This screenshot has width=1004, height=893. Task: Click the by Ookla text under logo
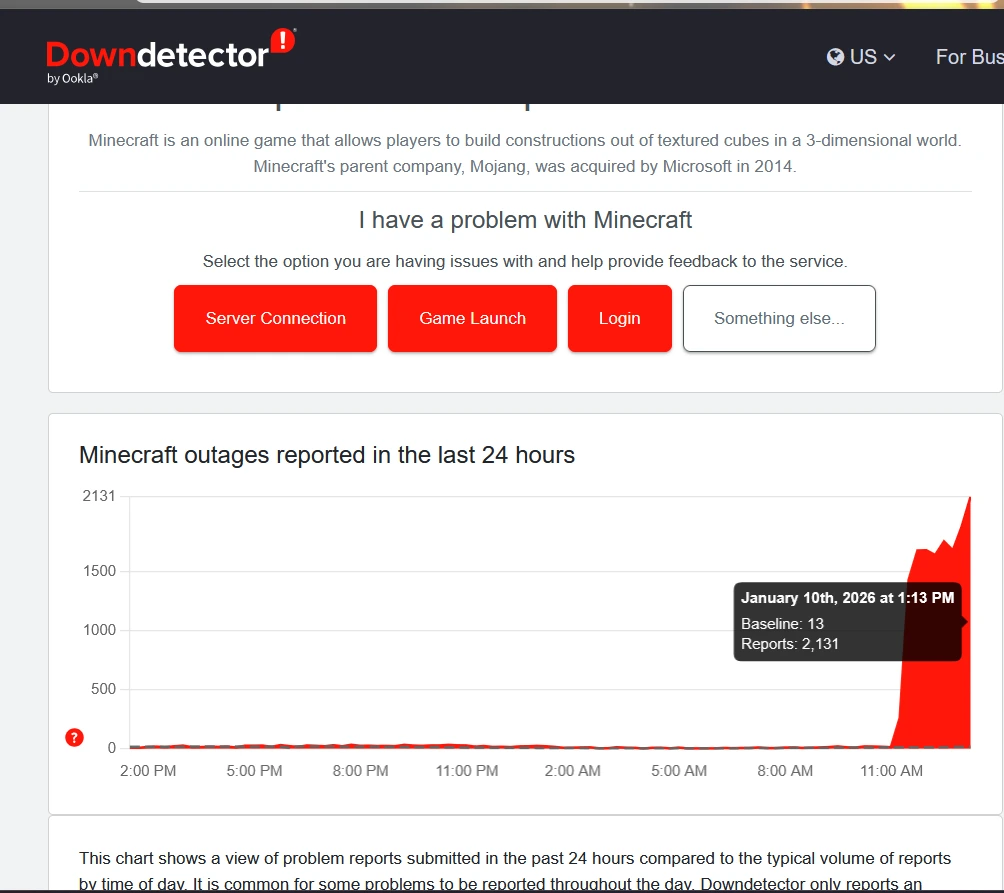[72, 79]
